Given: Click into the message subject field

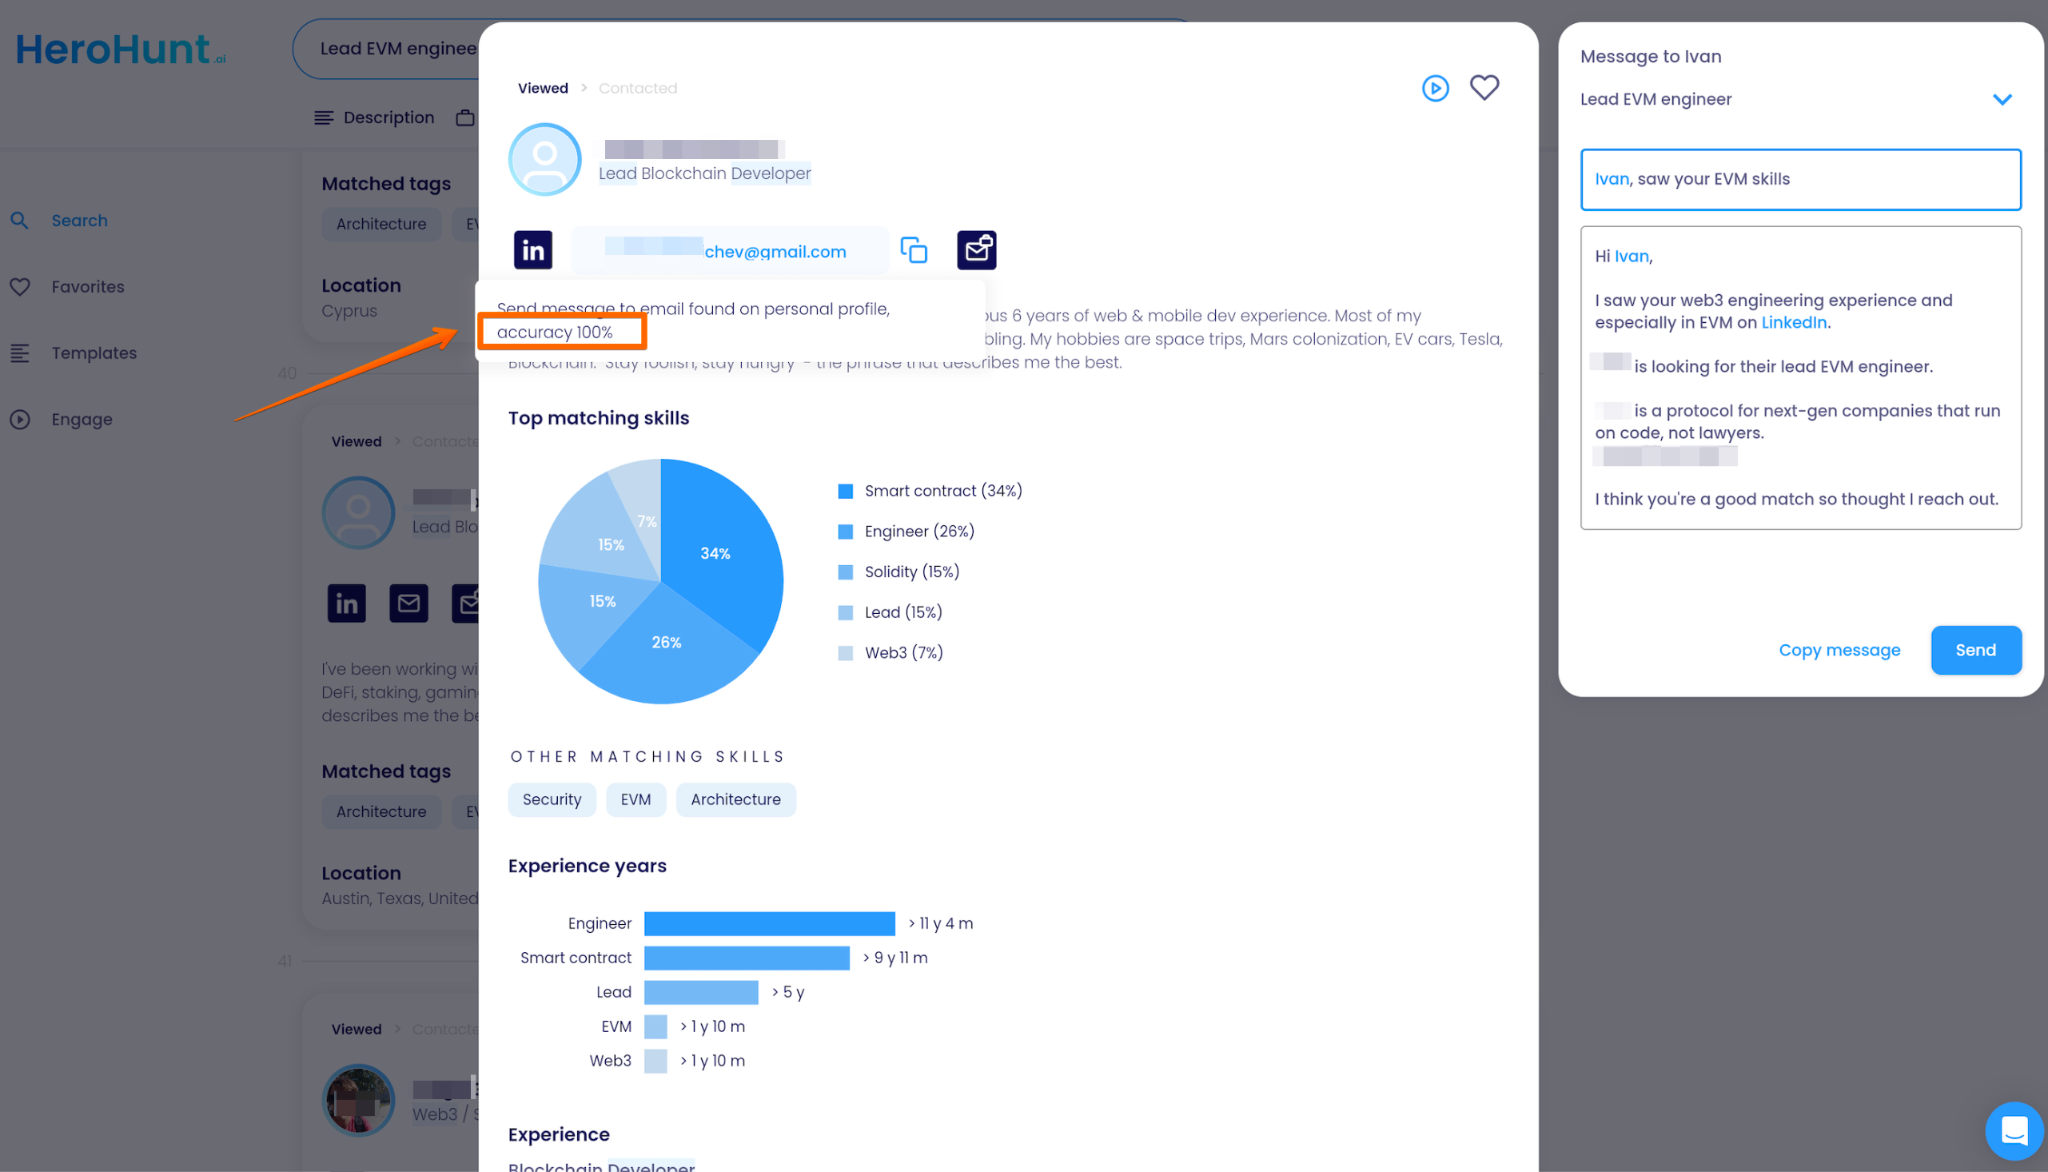Looking at the screenshot, I should [x=1800, y=180].
